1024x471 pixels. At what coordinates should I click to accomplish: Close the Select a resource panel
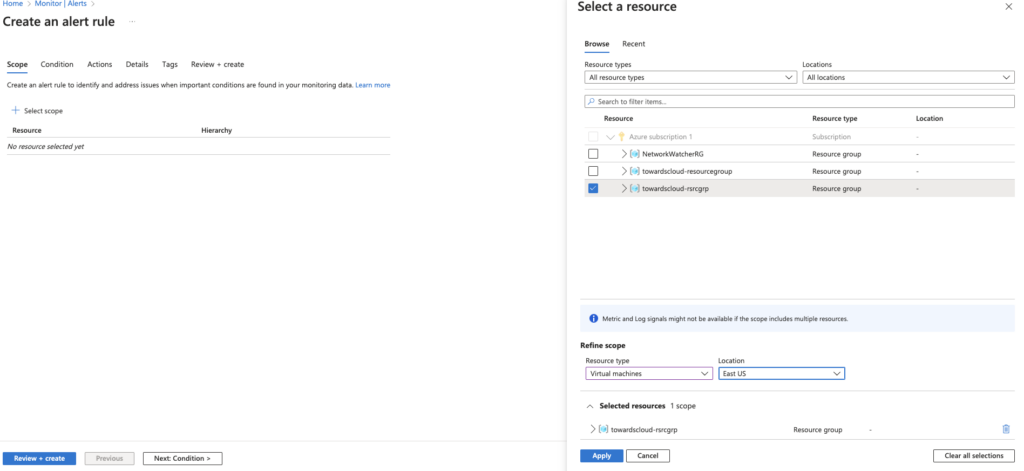[1008, 7]
